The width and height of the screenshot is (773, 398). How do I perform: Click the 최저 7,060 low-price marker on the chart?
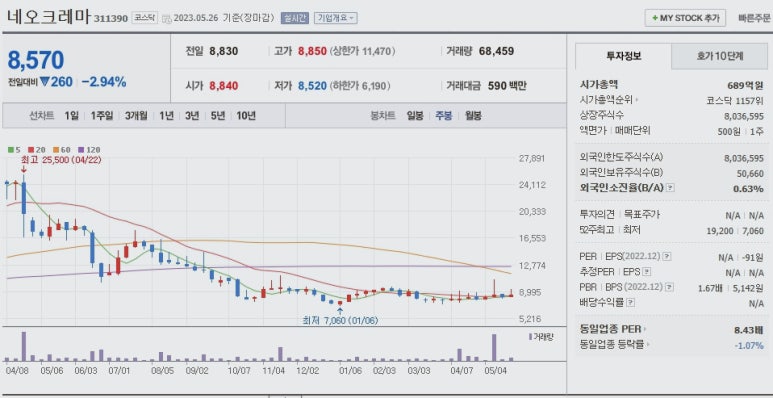click(340, 320)
